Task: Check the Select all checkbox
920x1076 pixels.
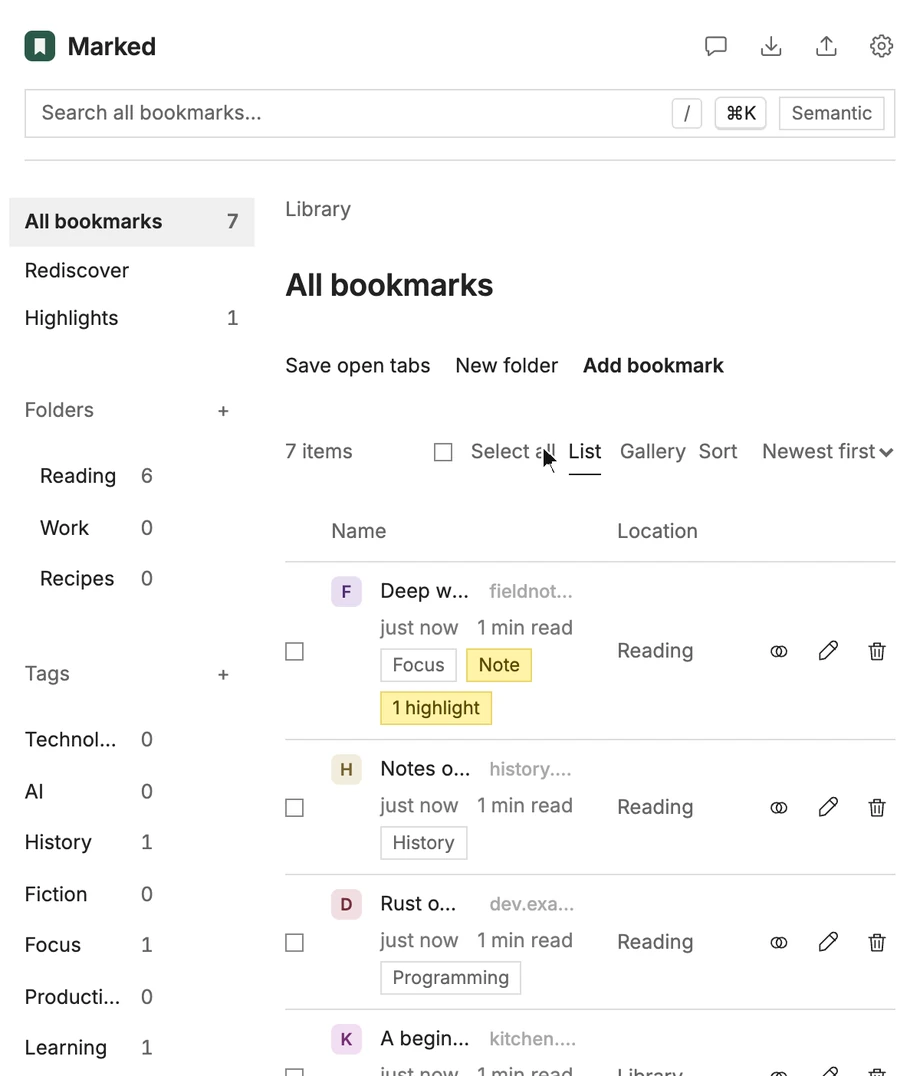Action: [x=443, y=452]
